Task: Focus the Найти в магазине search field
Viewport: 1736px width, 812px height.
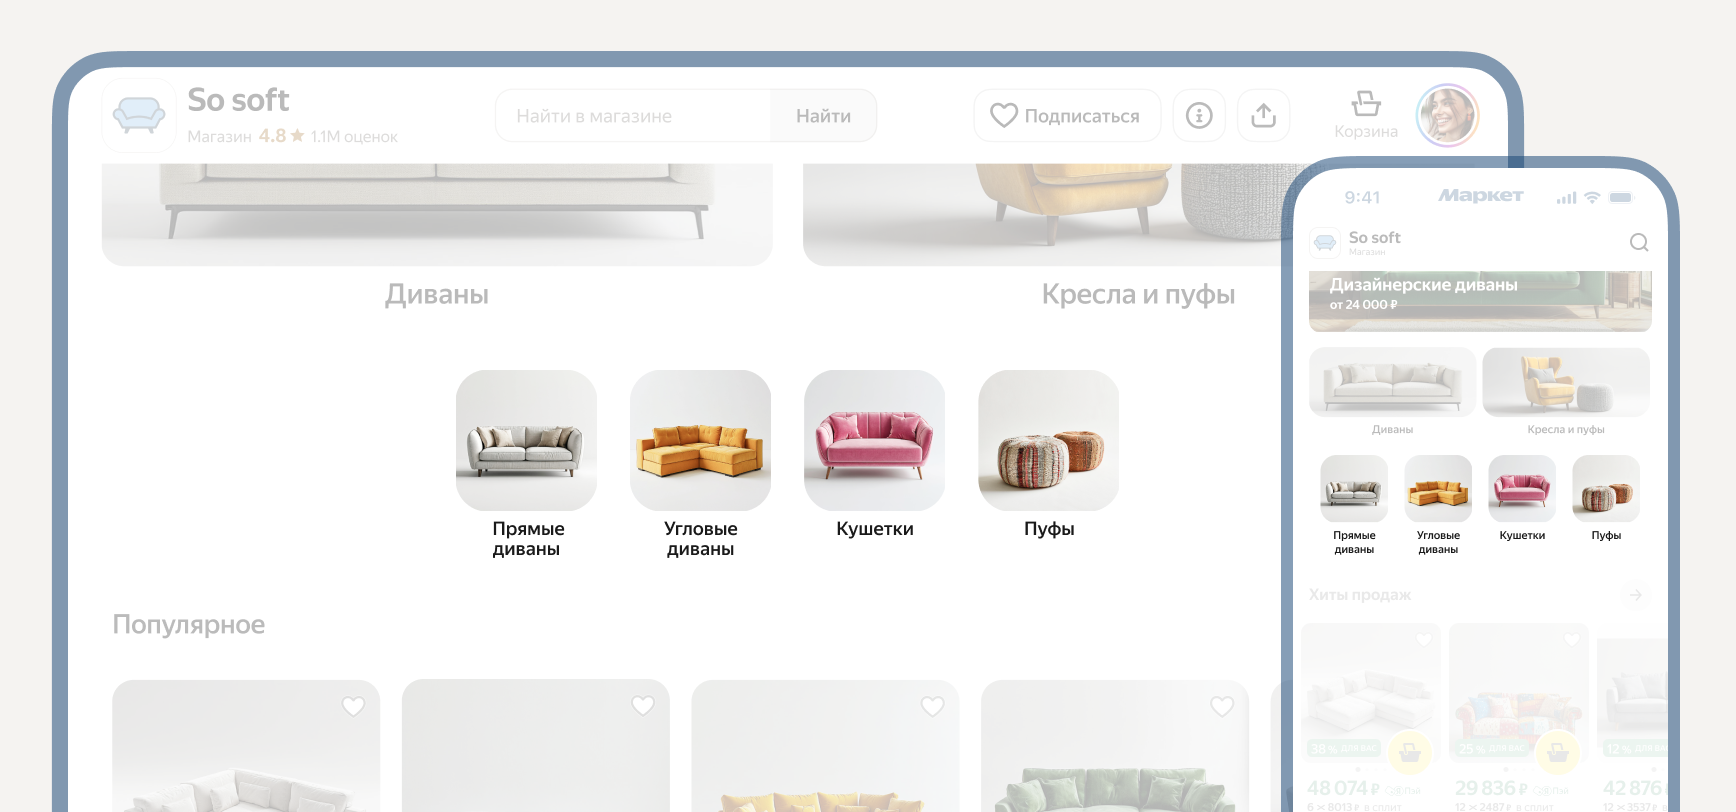Action: (633, 116)
